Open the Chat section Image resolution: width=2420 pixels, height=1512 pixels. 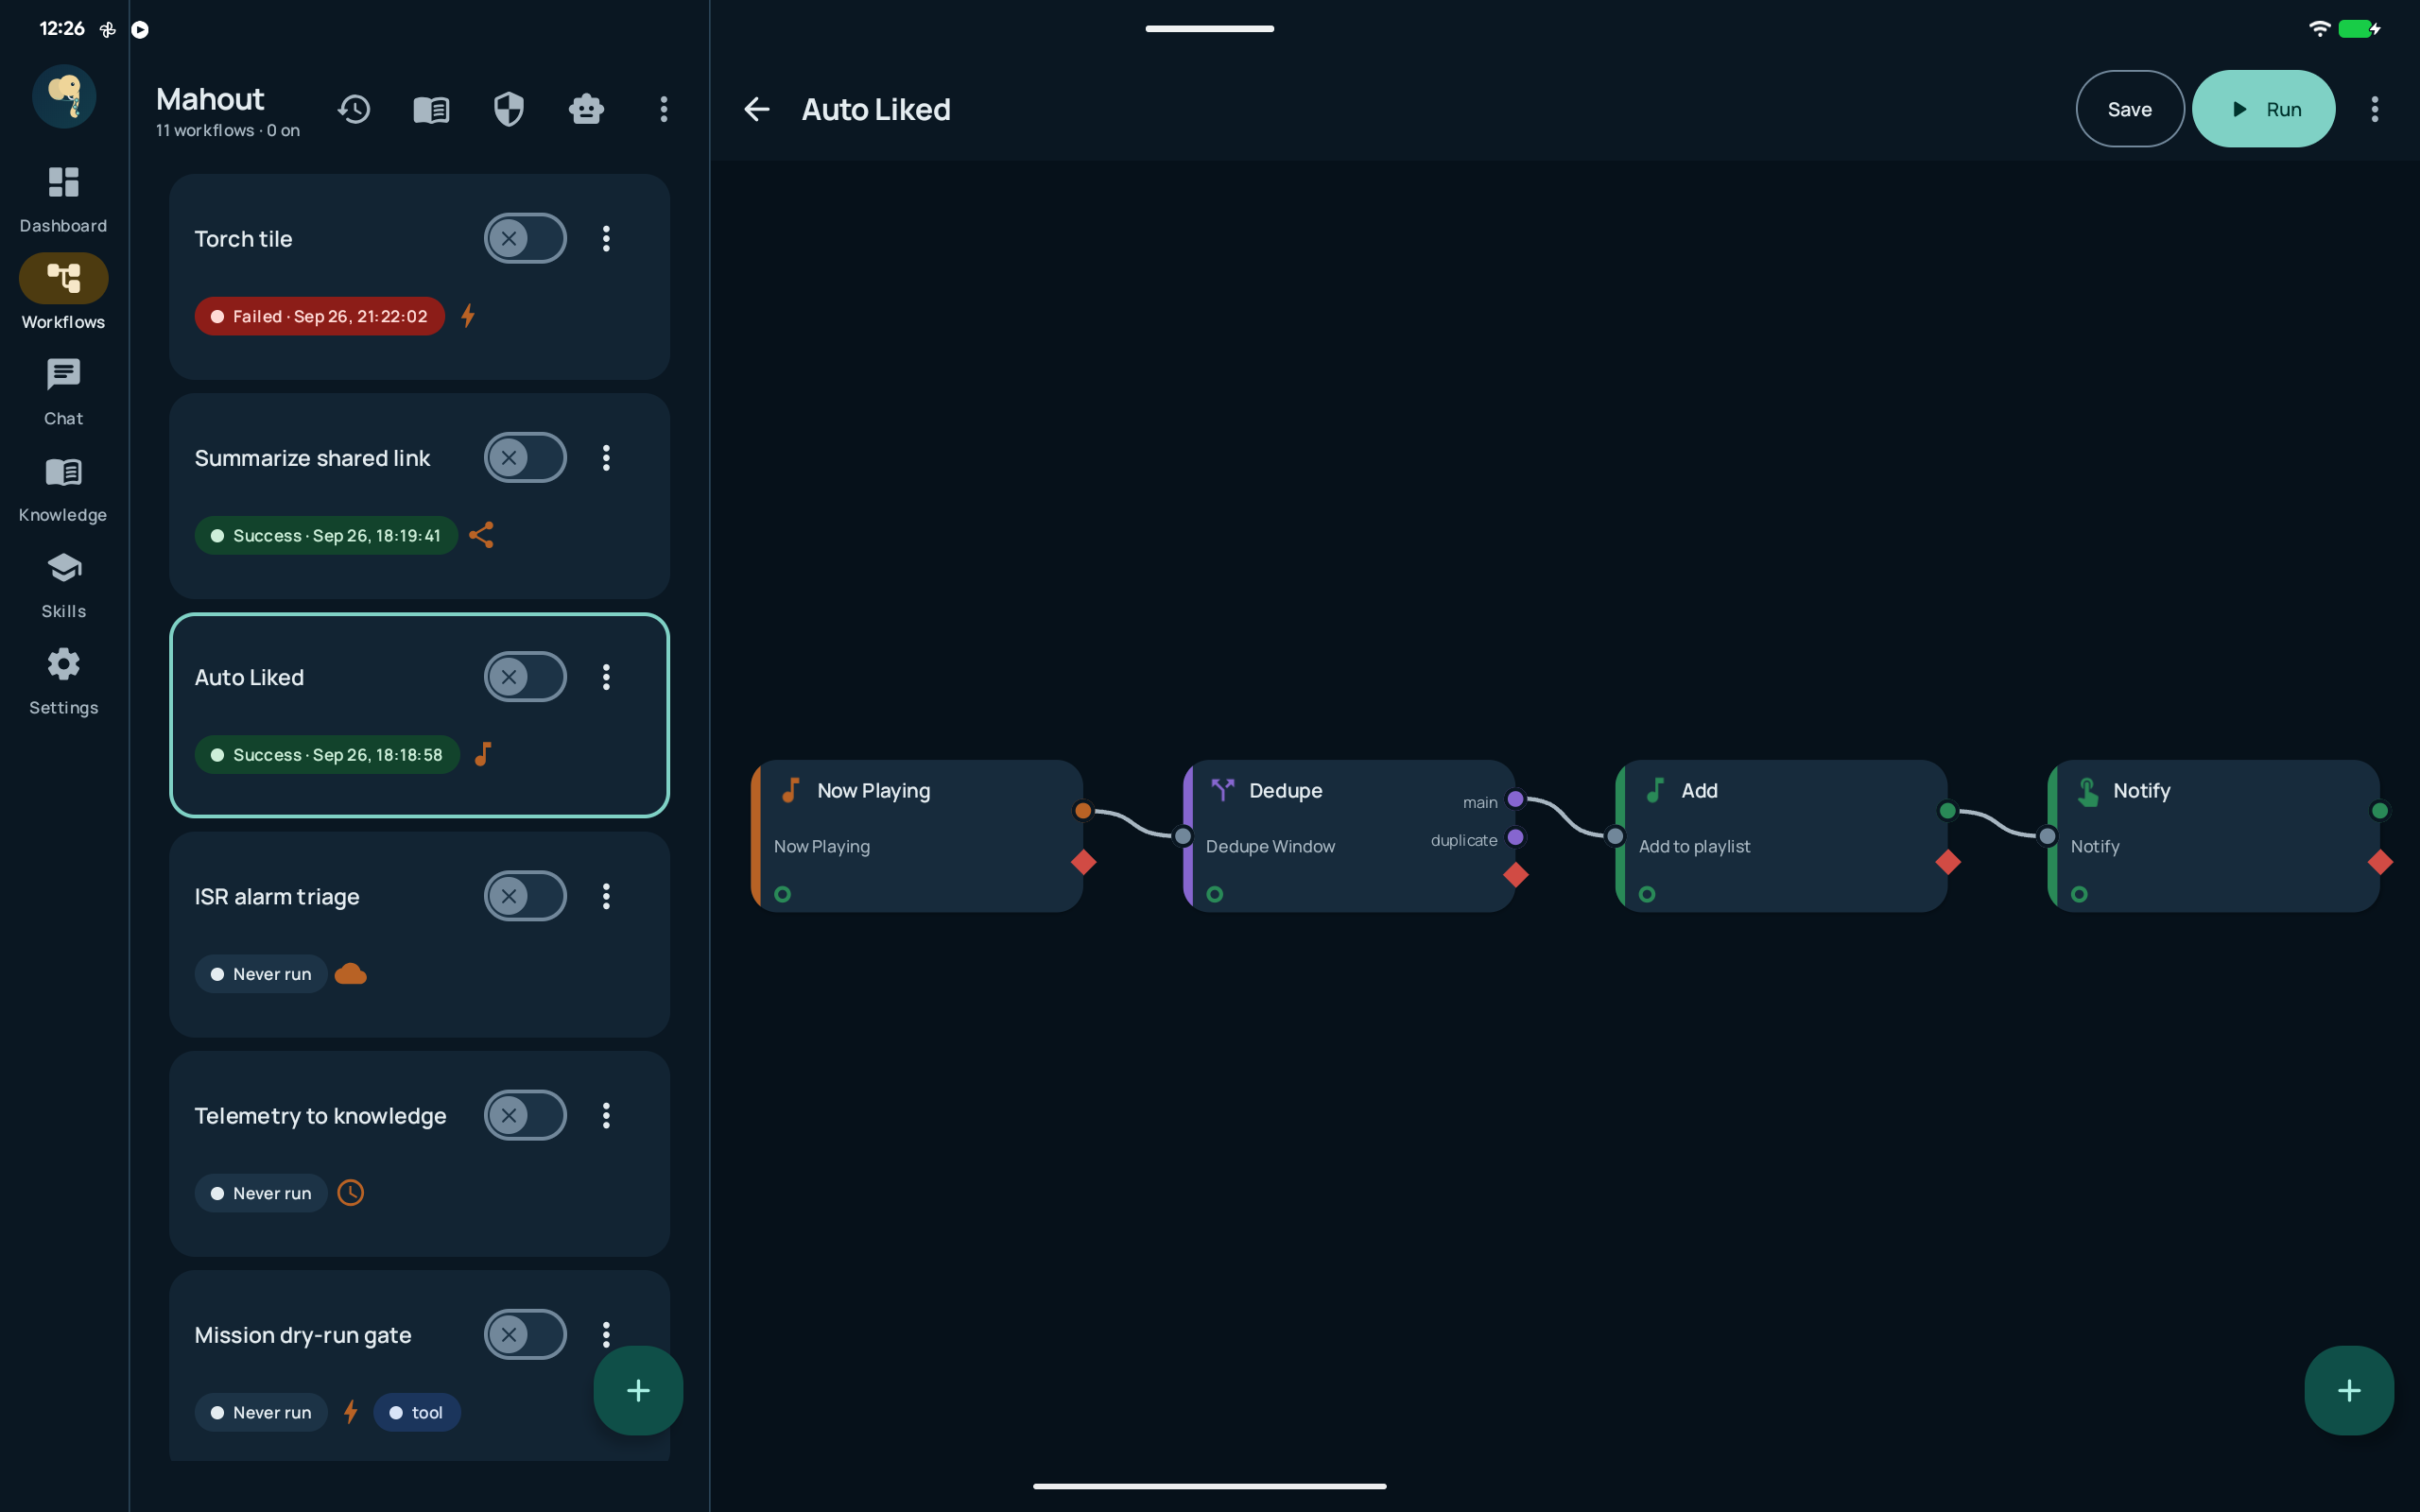tap(63, 392)
